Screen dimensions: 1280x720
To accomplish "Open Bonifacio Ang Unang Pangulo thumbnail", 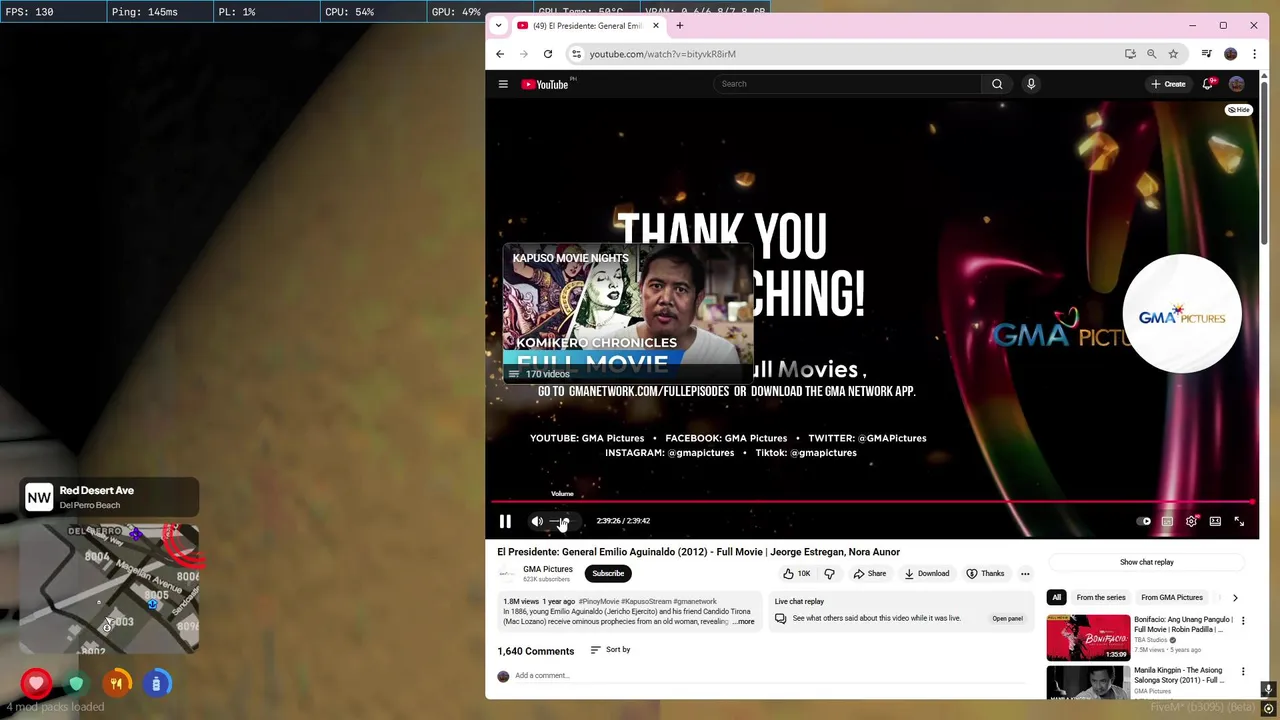I will (x=1088, y=638).
